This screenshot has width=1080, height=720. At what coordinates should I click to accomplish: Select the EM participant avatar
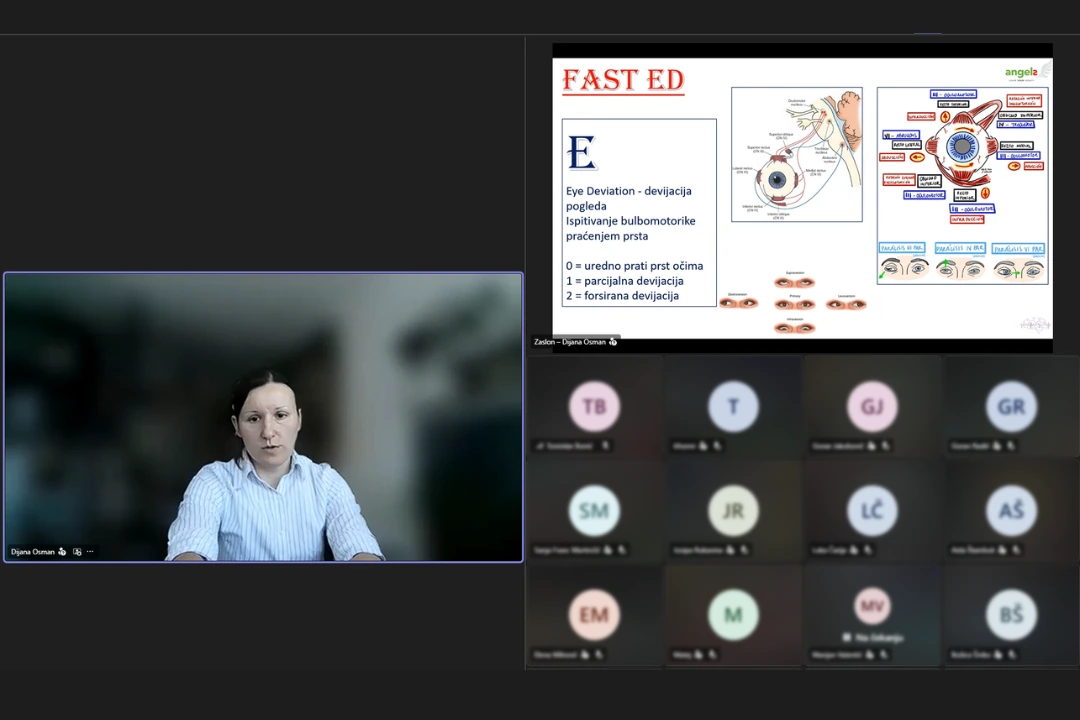[x=594, y=615]
